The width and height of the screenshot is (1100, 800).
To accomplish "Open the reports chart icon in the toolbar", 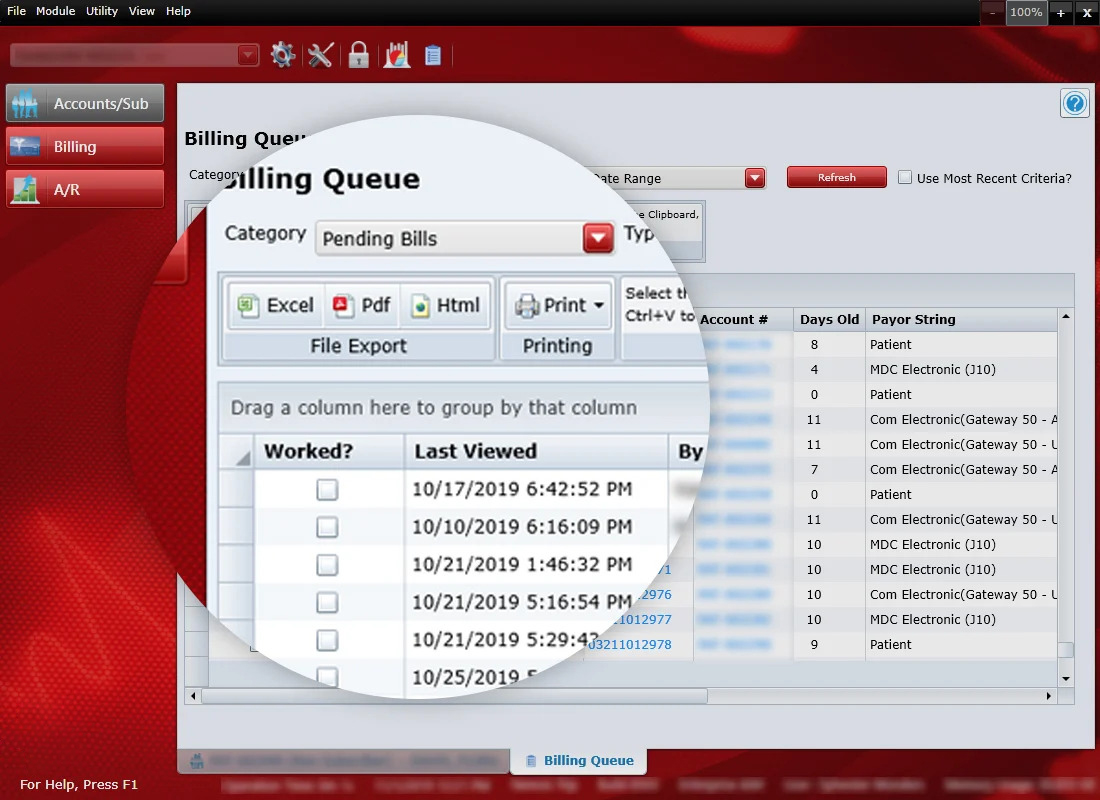I will [x=396, y=55].
